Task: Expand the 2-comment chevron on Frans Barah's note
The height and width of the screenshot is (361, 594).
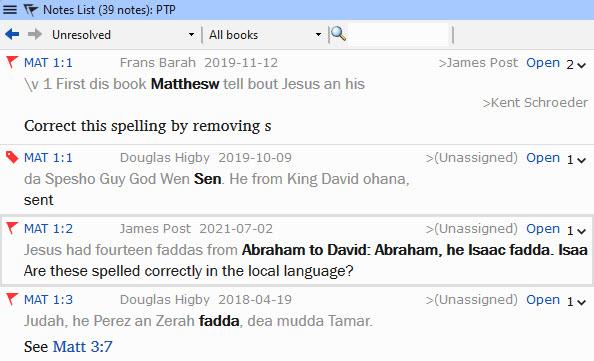Action: [x=581, y=66]
